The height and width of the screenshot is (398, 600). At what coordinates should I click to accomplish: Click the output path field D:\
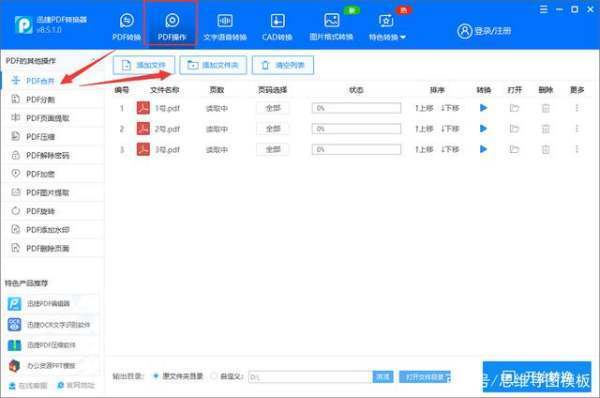310,377
